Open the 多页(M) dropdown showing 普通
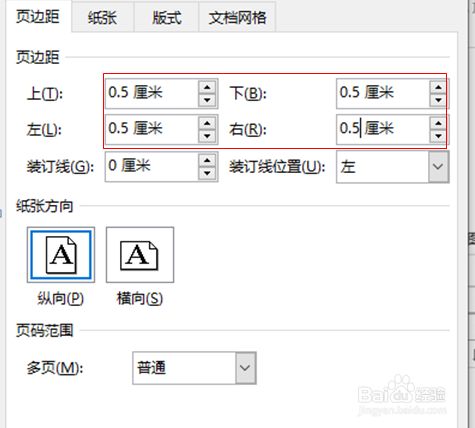The image size is (475, 428). (x=194, y=368)
